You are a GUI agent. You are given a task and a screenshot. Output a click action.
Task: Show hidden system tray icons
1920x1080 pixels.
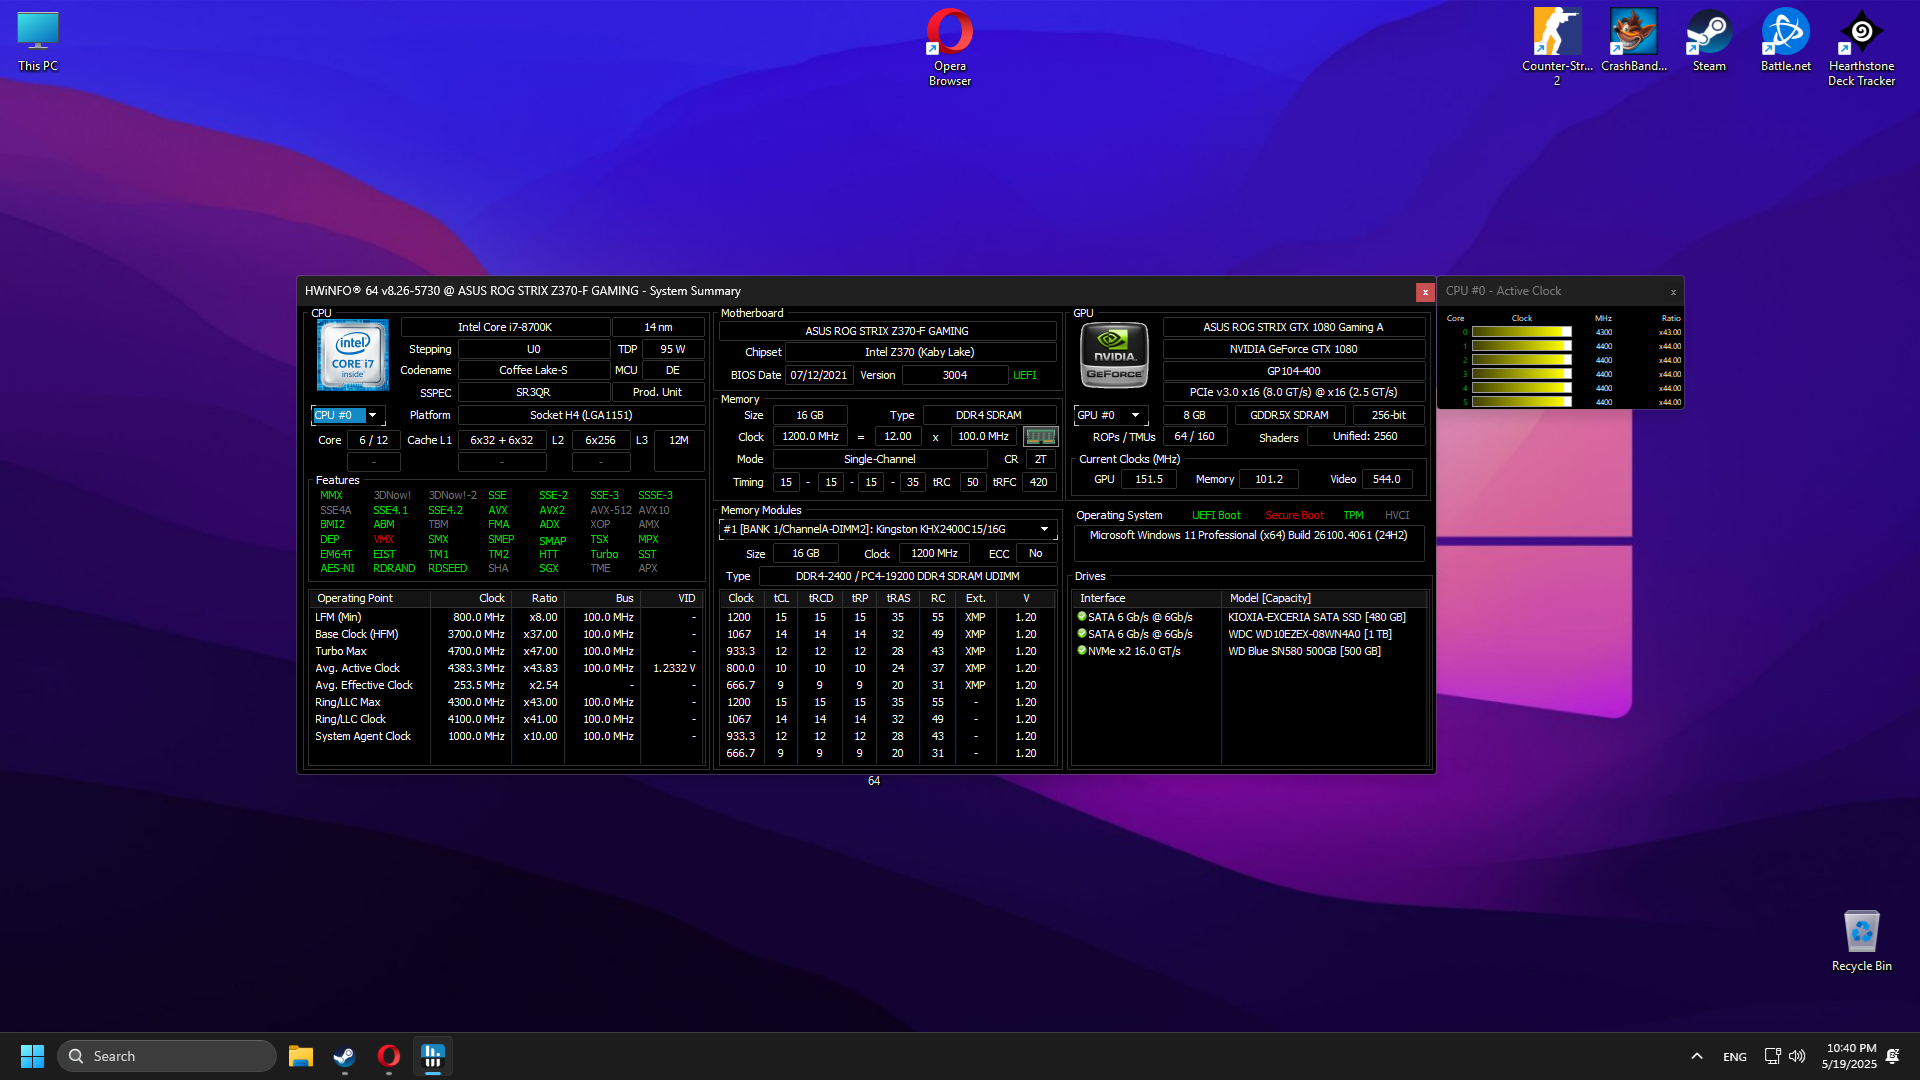tap(1697, 1056)
